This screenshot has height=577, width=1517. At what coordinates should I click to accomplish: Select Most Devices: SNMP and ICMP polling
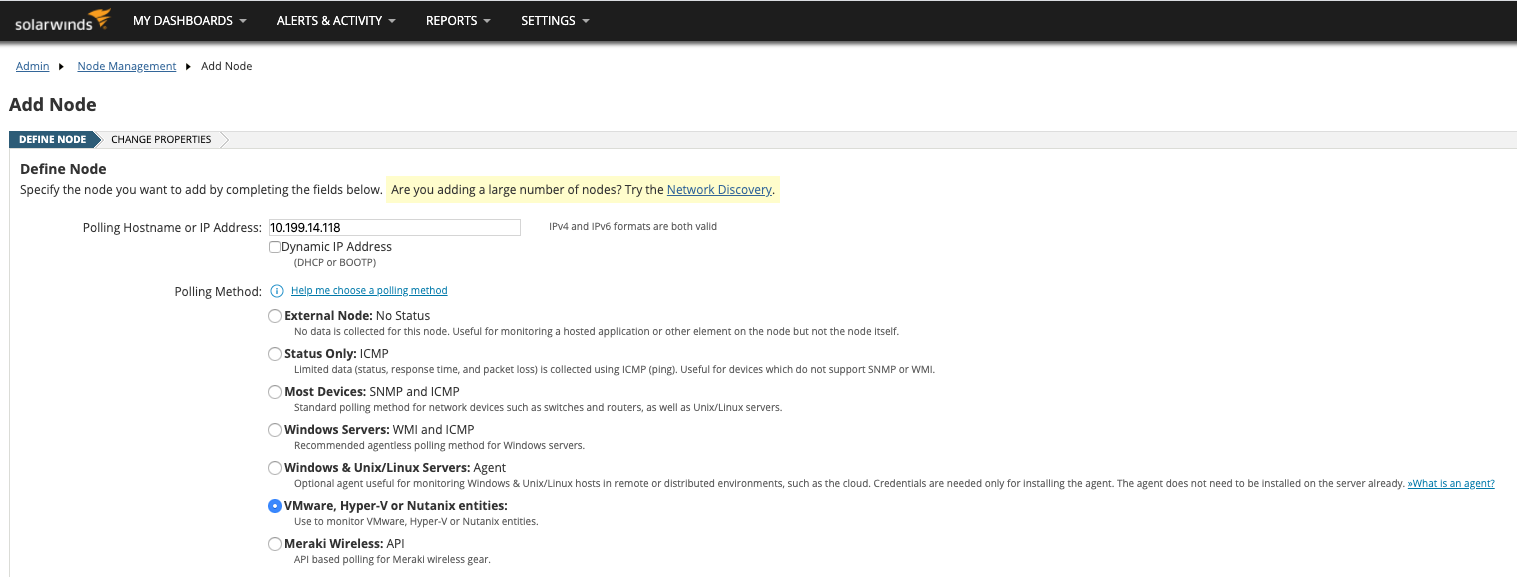point(275,391)
